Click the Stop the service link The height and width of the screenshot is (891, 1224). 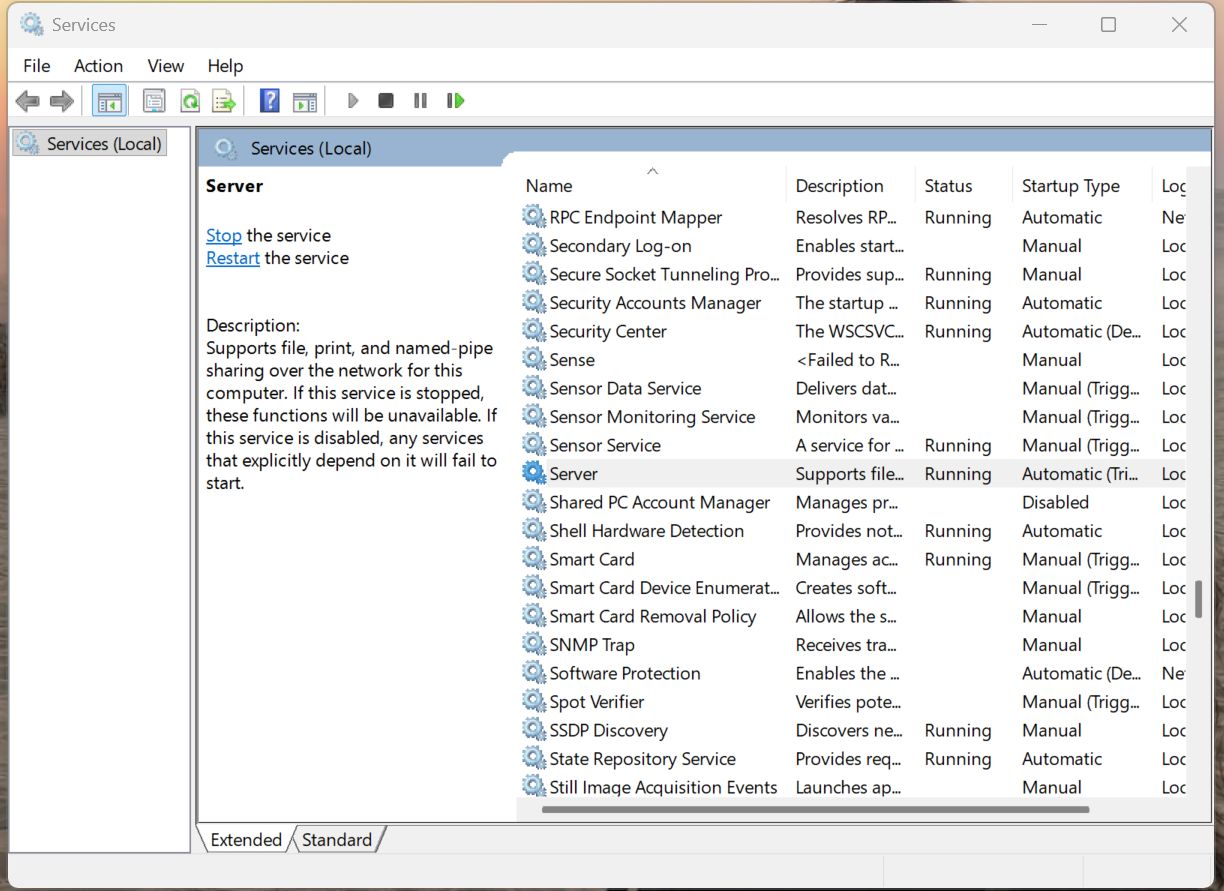(x=224, y=235)
